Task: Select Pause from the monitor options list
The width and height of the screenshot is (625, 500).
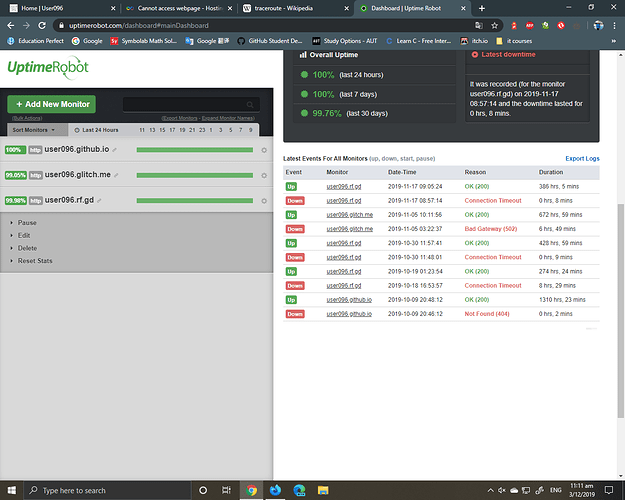Action: click(27, 223)
